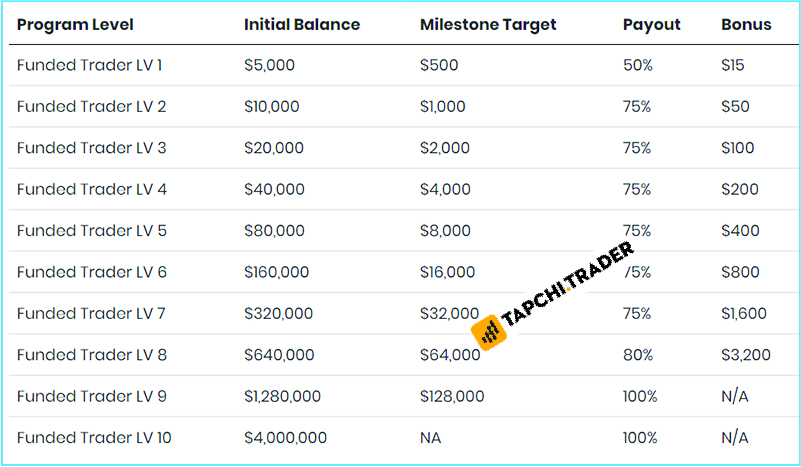Click the Program Level column header

click(x=75, y=24)
